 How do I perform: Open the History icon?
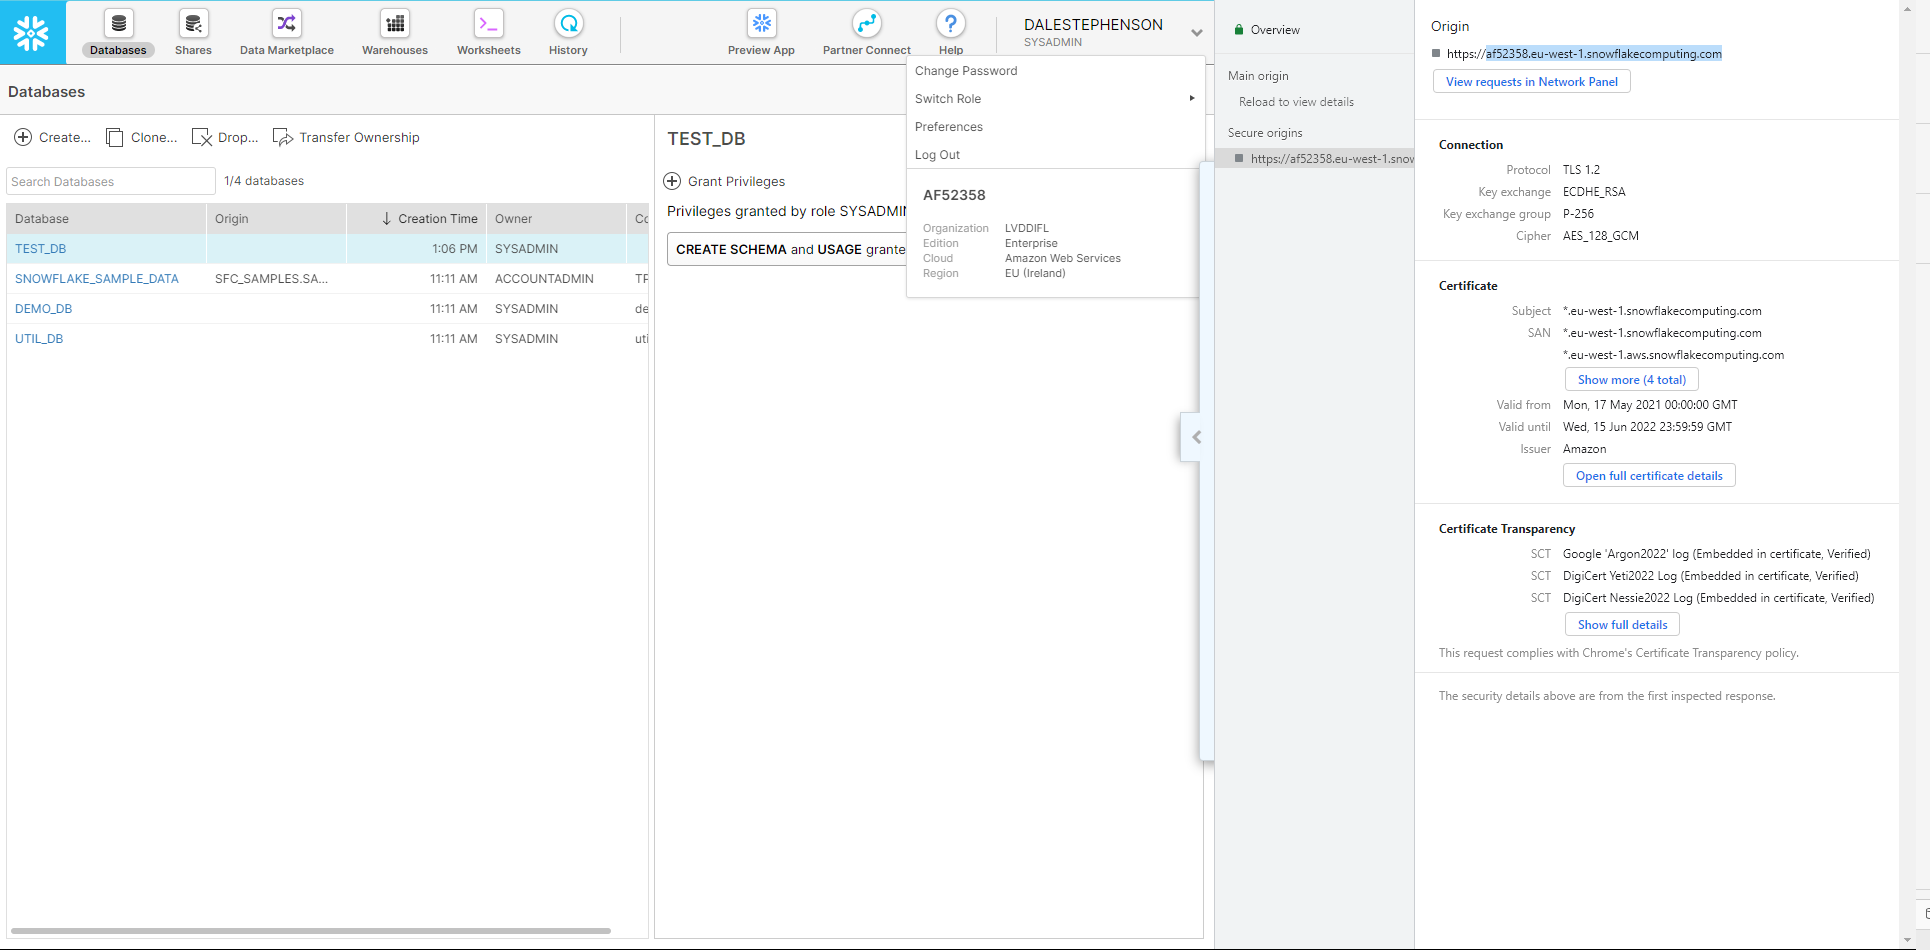coord(568,24)
